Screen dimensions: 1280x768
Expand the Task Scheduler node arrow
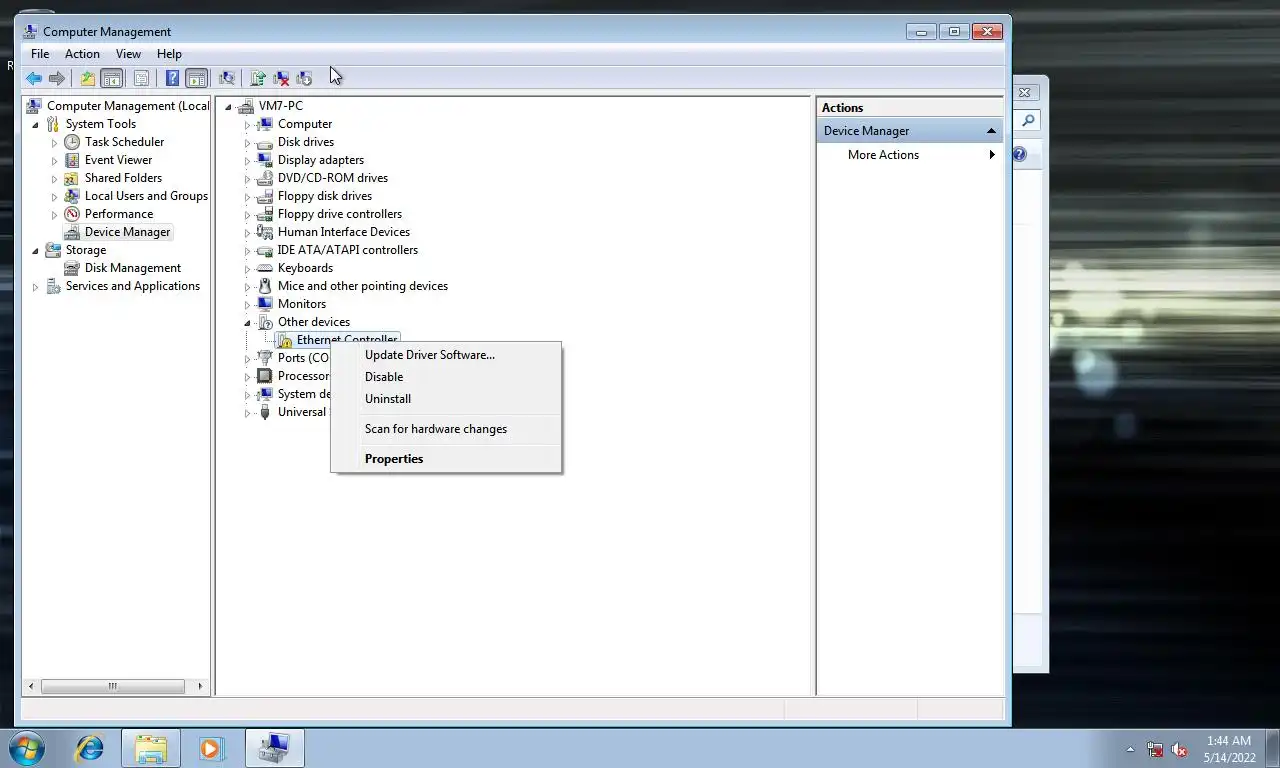coord(55,142)
